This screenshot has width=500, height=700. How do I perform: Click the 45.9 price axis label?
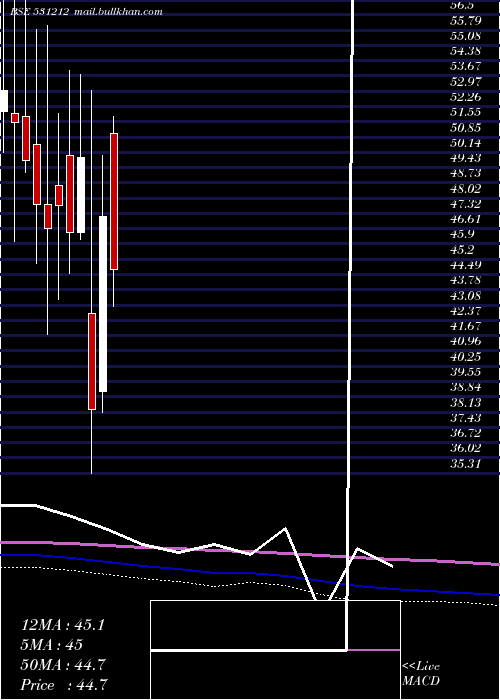(x=463, y=234)
